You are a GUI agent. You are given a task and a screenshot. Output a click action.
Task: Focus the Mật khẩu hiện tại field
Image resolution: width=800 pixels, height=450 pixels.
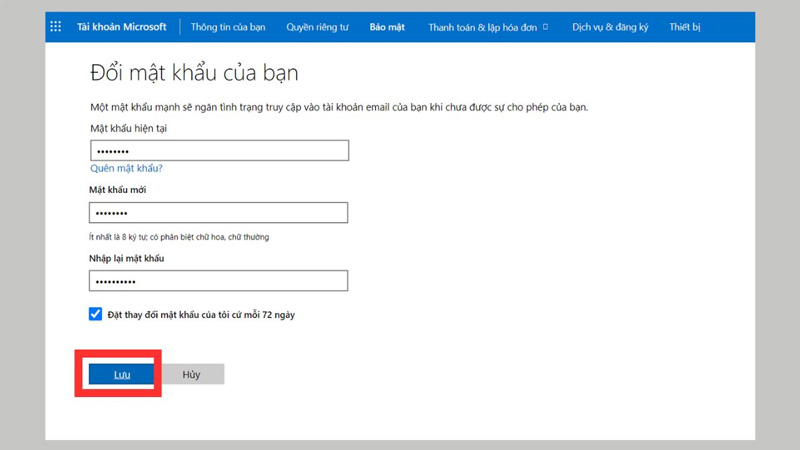219,151
